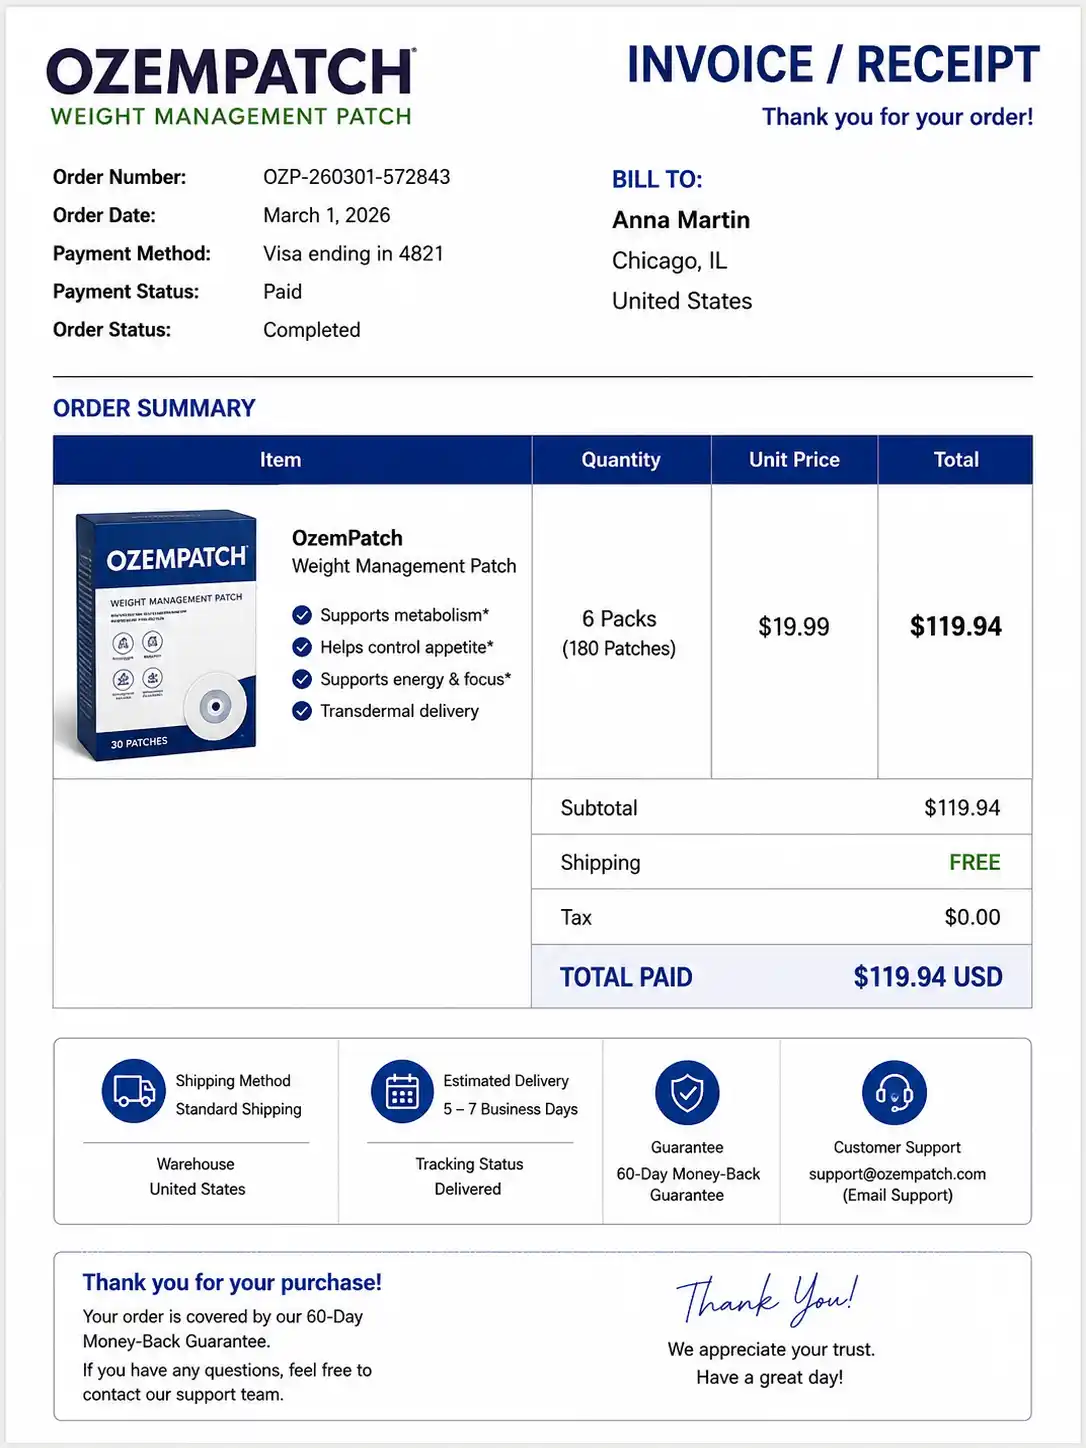
Task: Click the Standard Shipping text
Action: 238,1109
